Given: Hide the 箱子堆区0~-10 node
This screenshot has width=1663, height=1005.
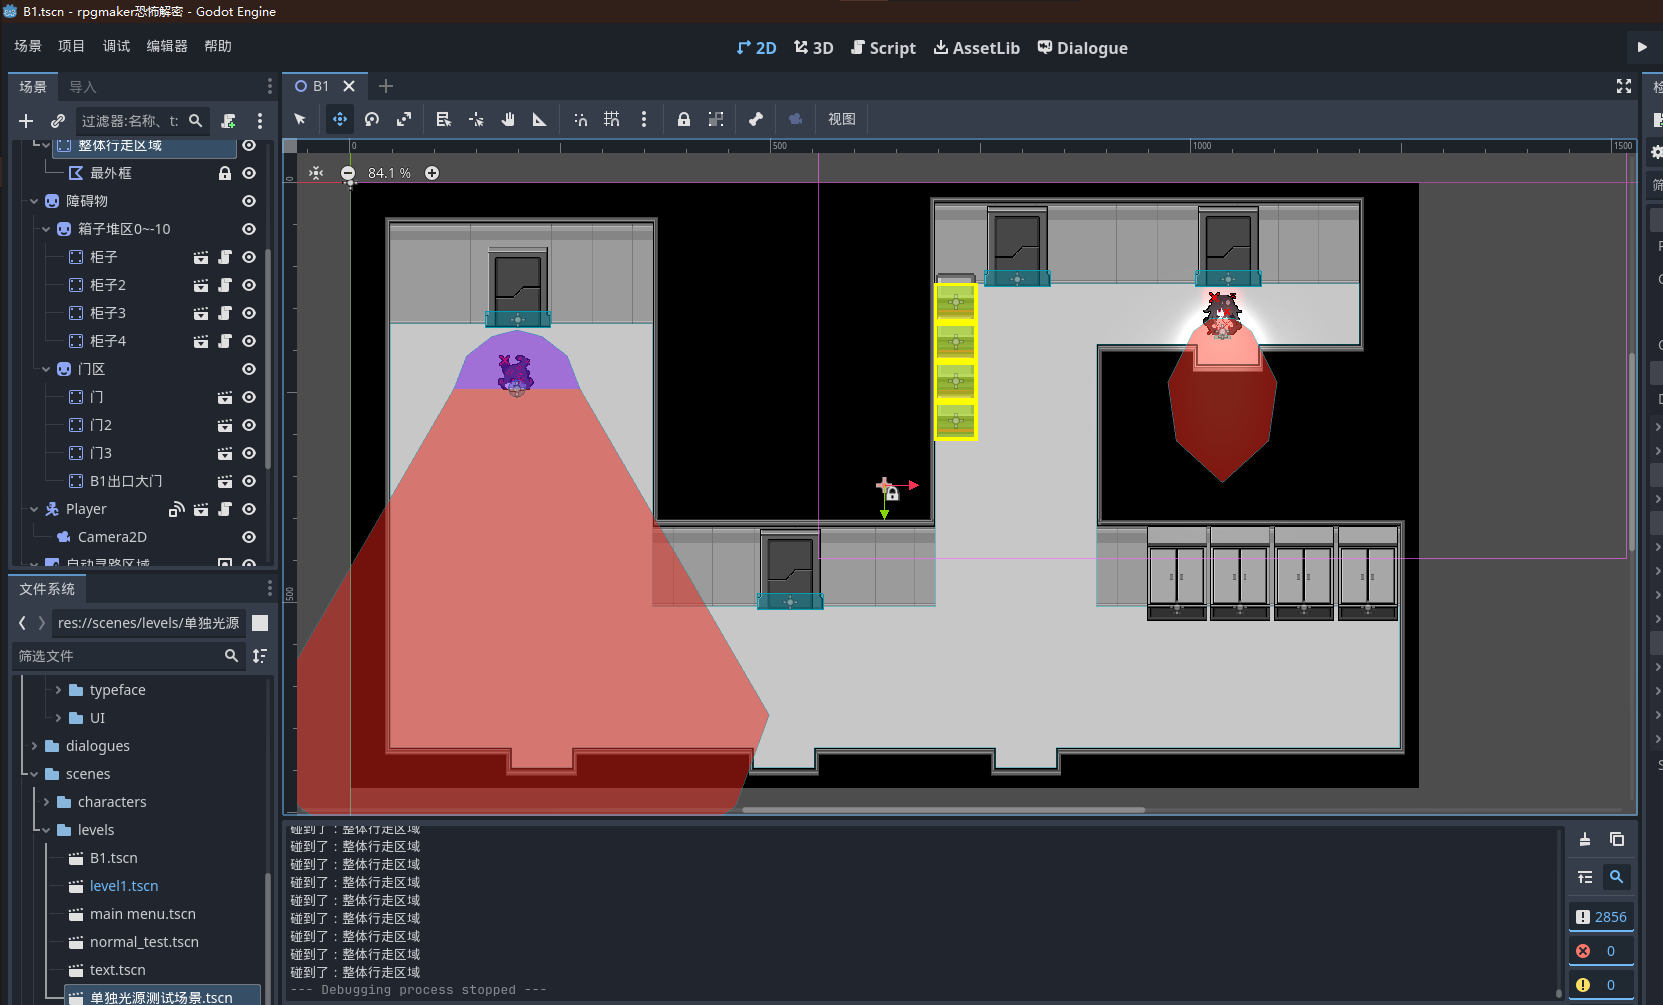Looking at the screenshot, I should 249,229.
